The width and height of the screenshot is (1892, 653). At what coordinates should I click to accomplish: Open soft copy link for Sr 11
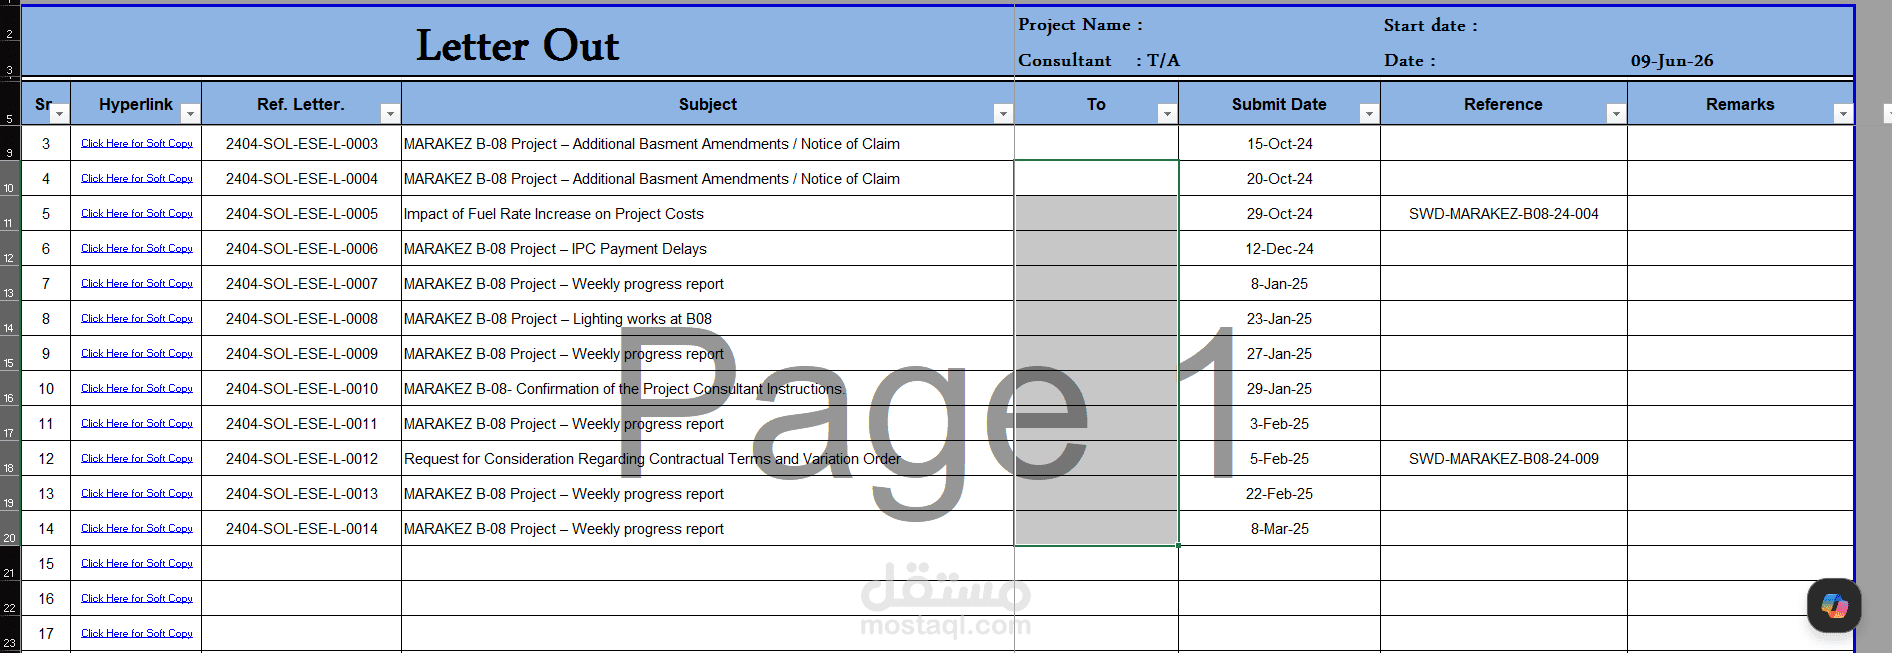click(x=137, y=424)
